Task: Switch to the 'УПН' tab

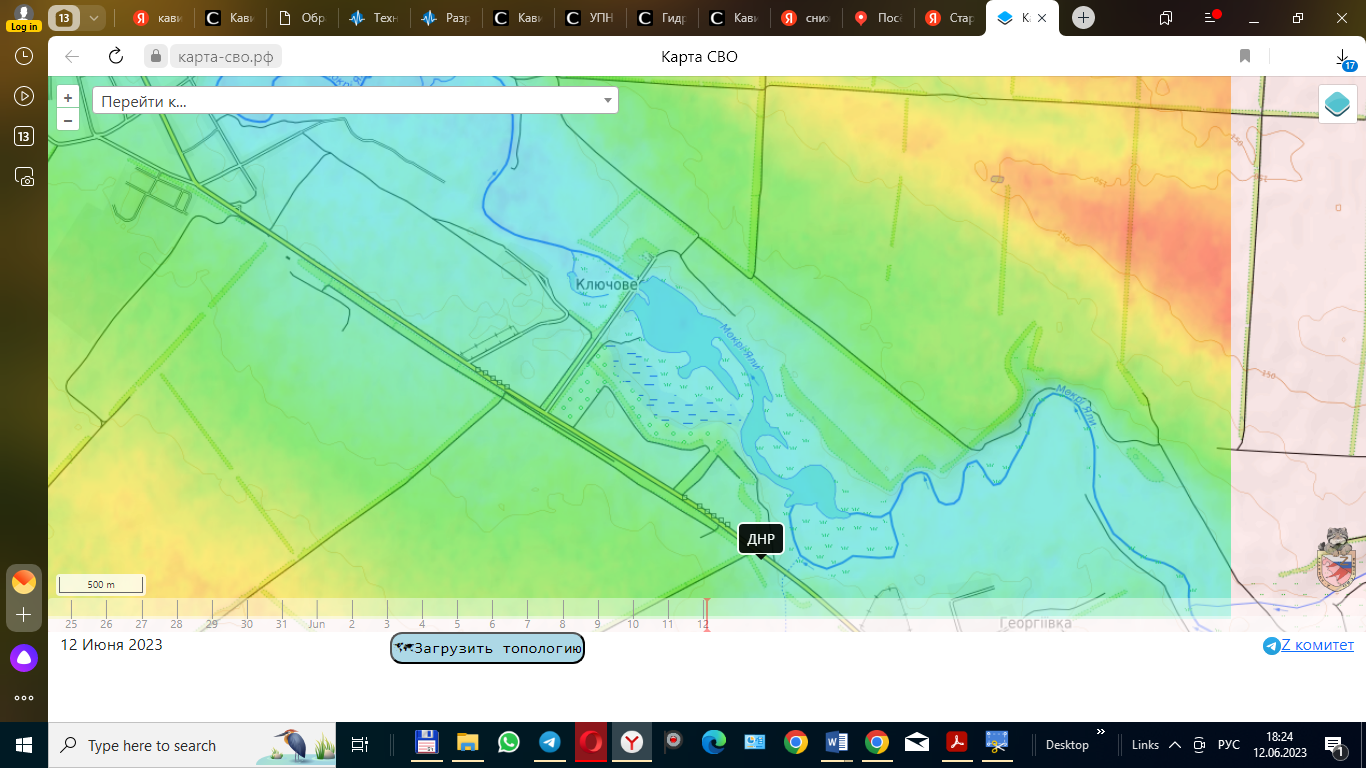Action: pyautogui.click(x=590, y=18)
